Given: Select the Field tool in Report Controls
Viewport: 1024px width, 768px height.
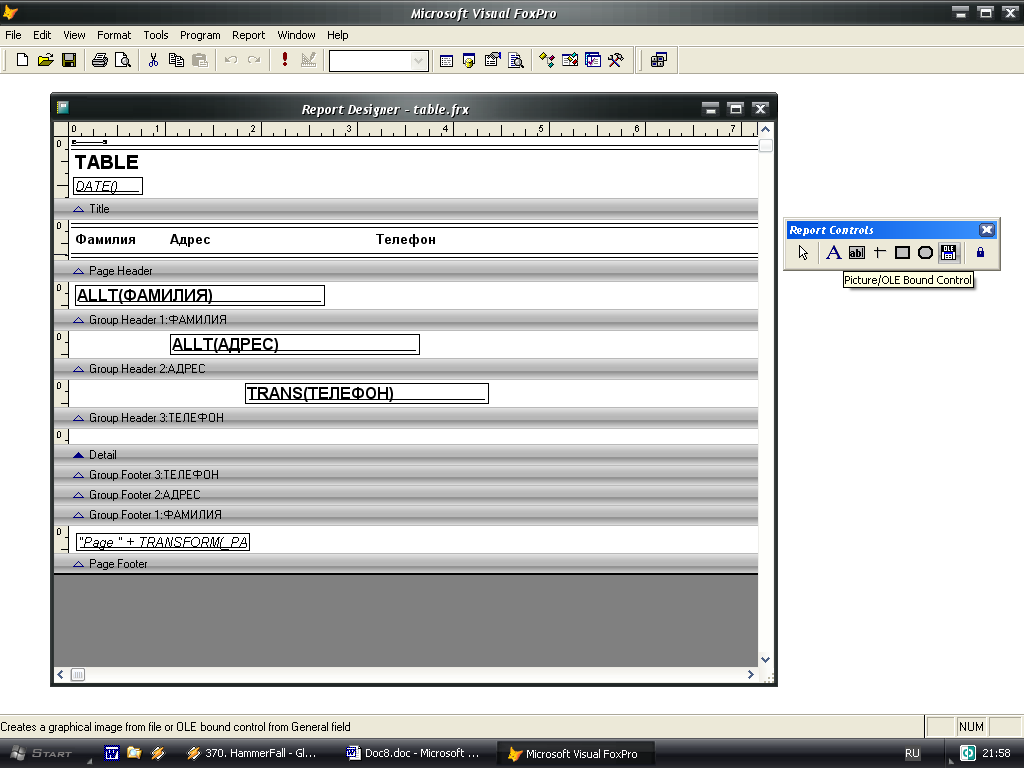Looking at the screenshot, I should pos(856,253).
